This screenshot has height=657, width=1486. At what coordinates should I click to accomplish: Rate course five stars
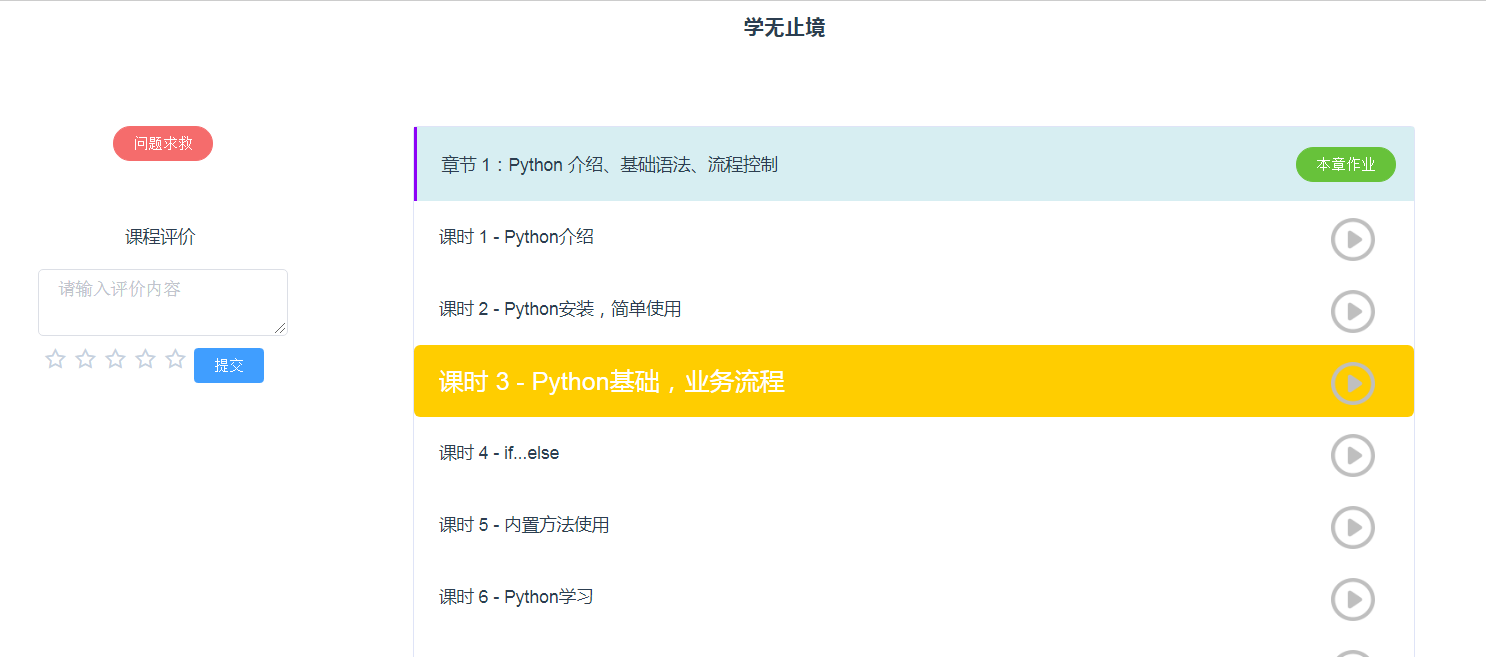click(x=175, y=359)
